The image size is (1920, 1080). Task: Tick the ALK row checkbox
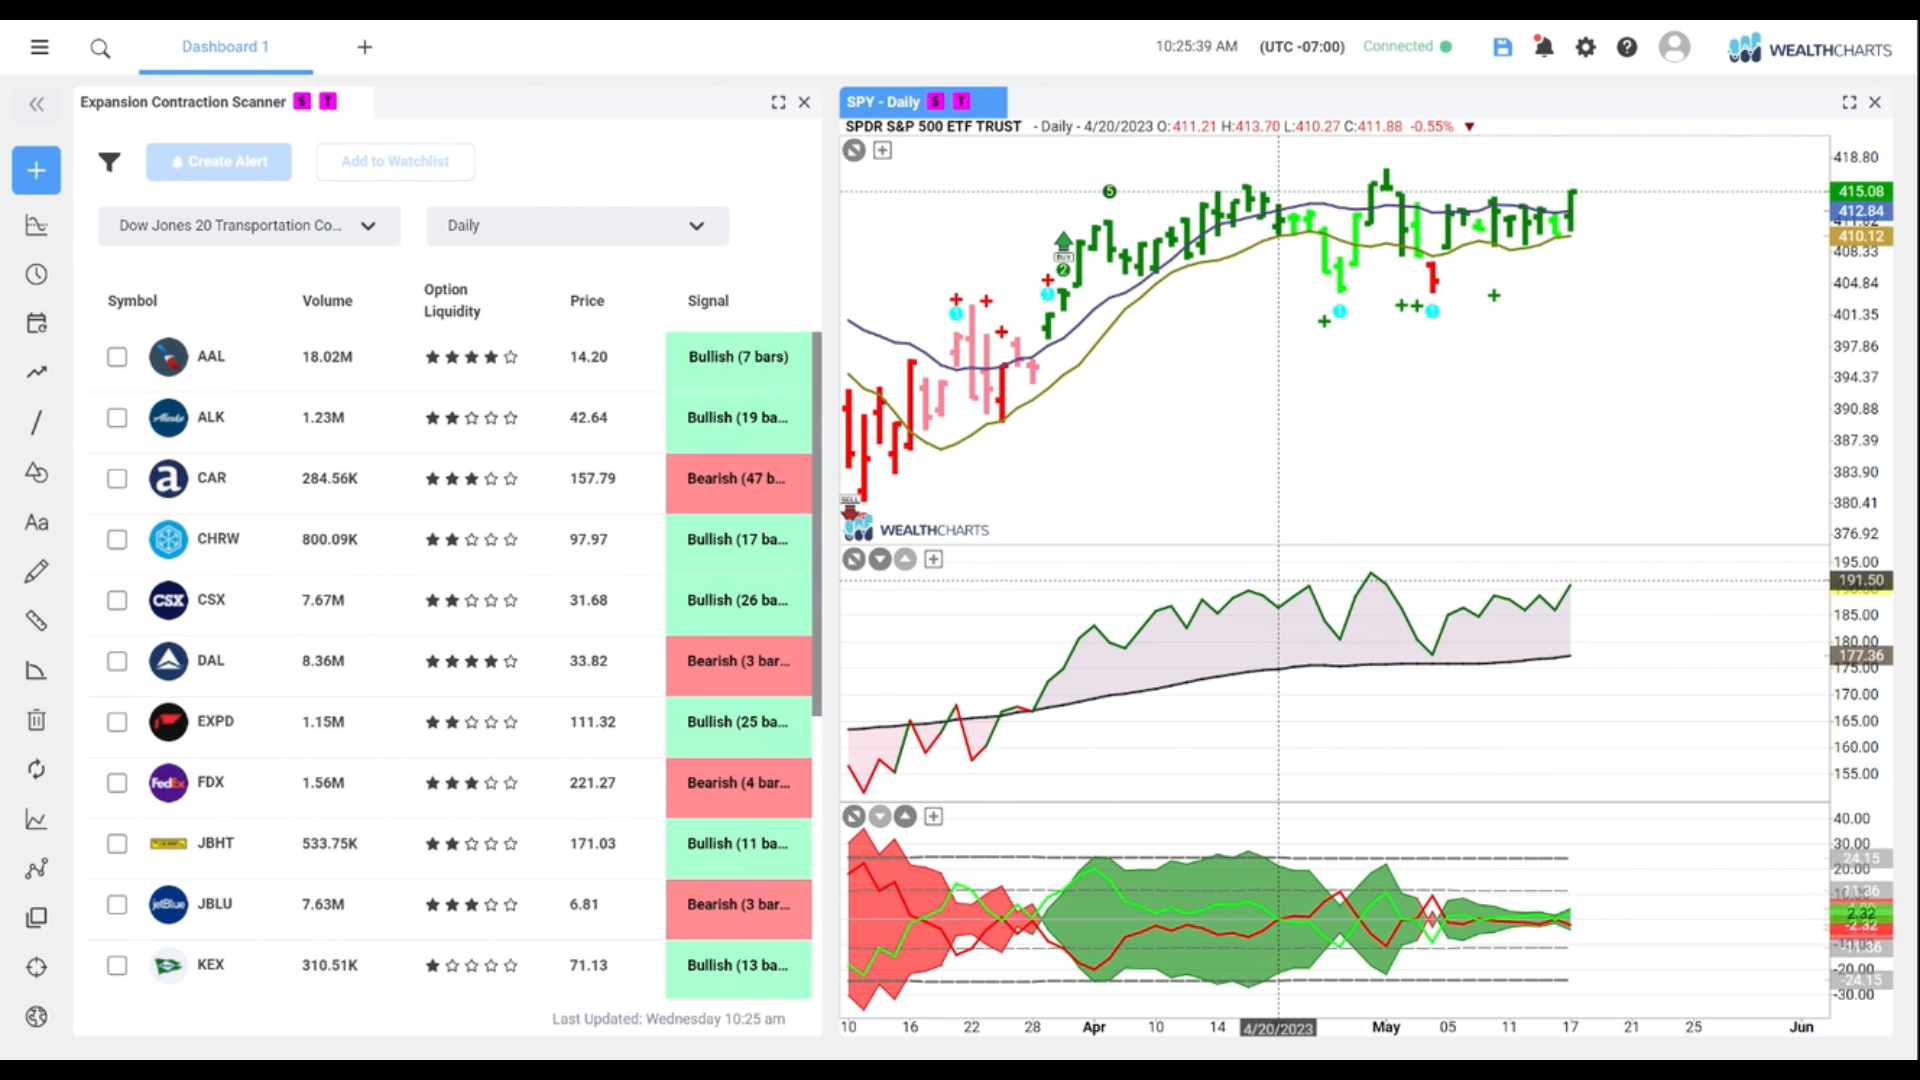pos(117,418)
